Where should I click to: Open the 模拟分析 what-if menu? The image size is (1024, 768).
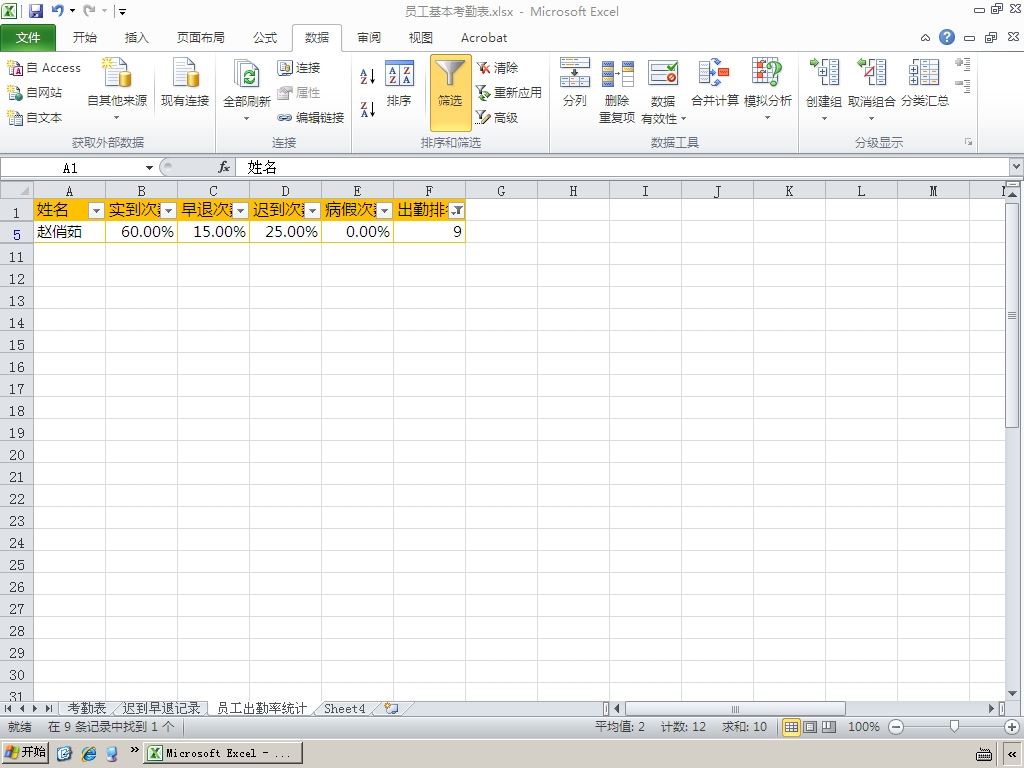click(x=767, y=89)
